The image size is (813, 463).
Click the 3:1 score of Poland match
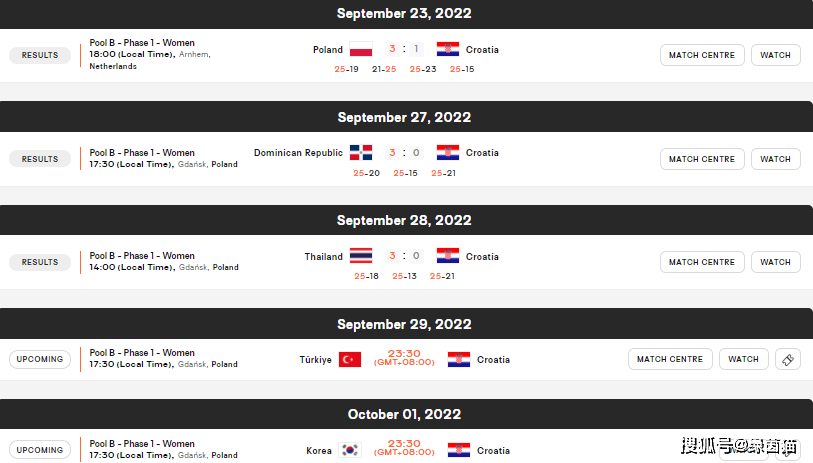click(404, 49)
